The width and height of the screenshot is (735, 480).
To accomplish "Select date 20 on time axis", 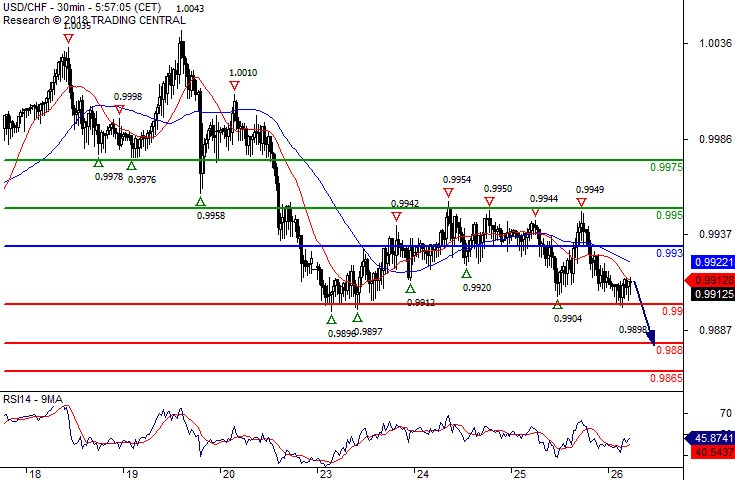I will point(229,474).
